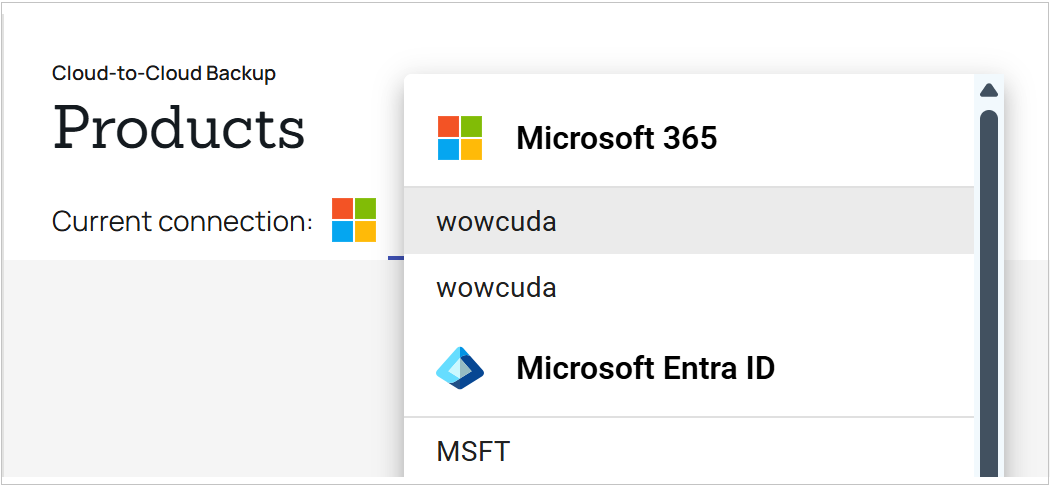Click the Current connection label
1053x487 pixels.
pyautogui.click(x=182, y=222)
